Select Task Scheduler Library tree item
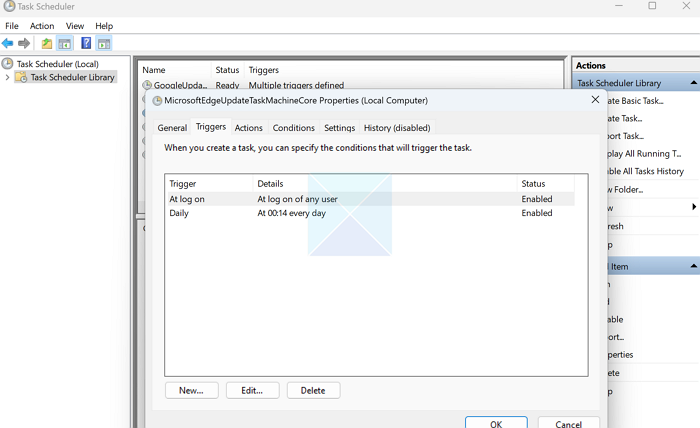The width and height of the screenshot is (700, 428). click(x=72, y=77)
